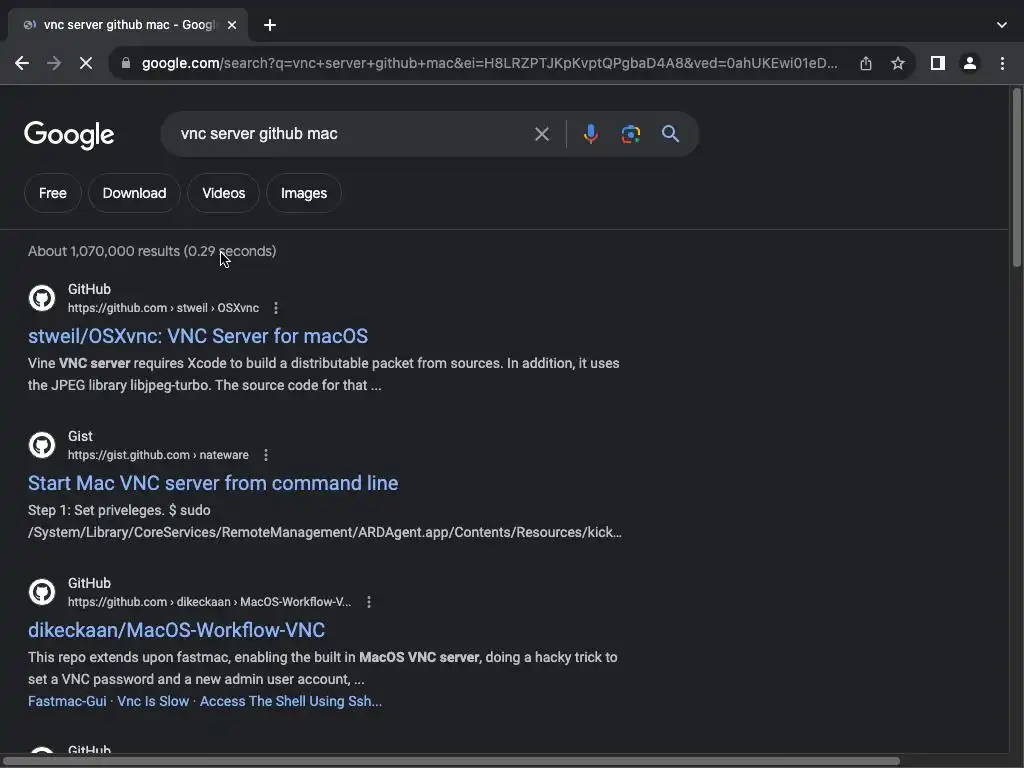Image resolution: width=1024 pixels, height=768 pixels.
Task: Open Chrome's three-dot menu
Action: (x=1002, y=63)
